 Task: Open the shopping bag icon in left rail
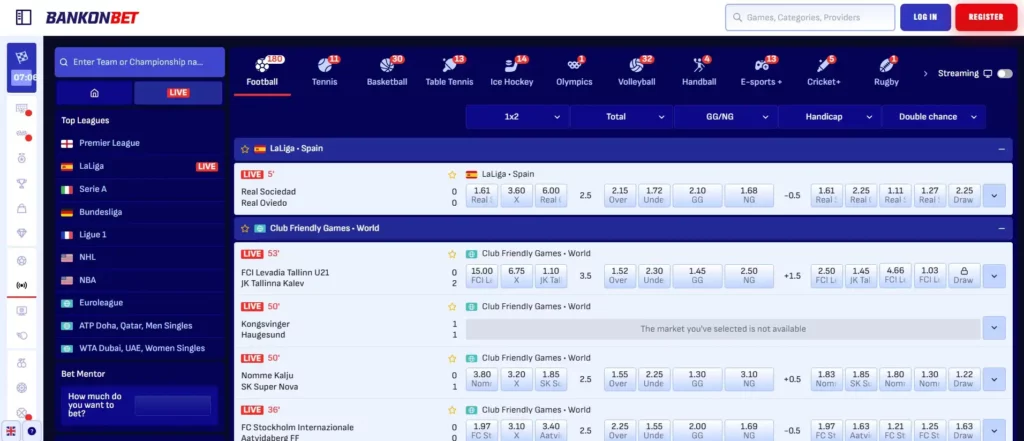[22, 208]
